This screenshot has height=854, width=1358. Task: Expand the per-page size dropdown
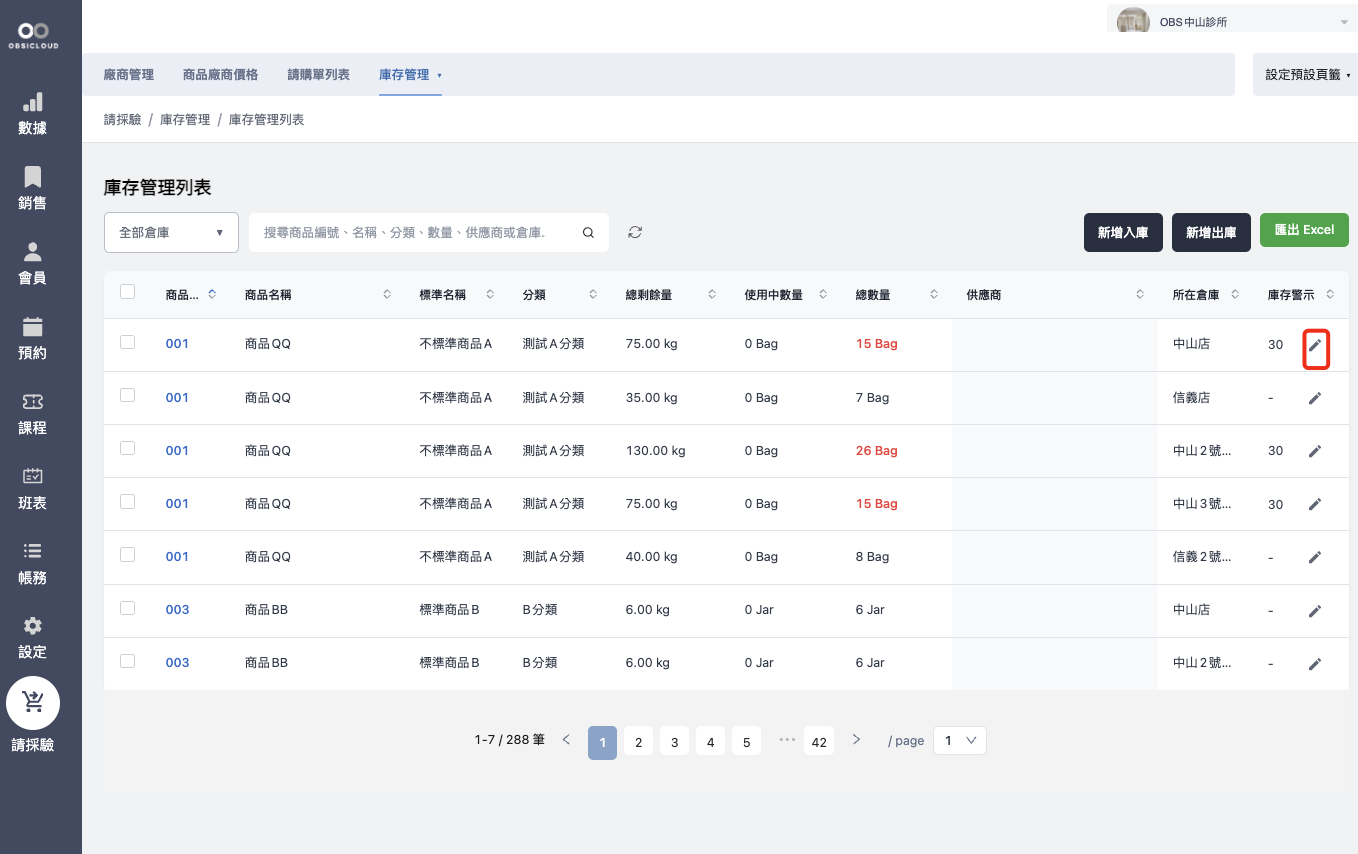(959, 740)
